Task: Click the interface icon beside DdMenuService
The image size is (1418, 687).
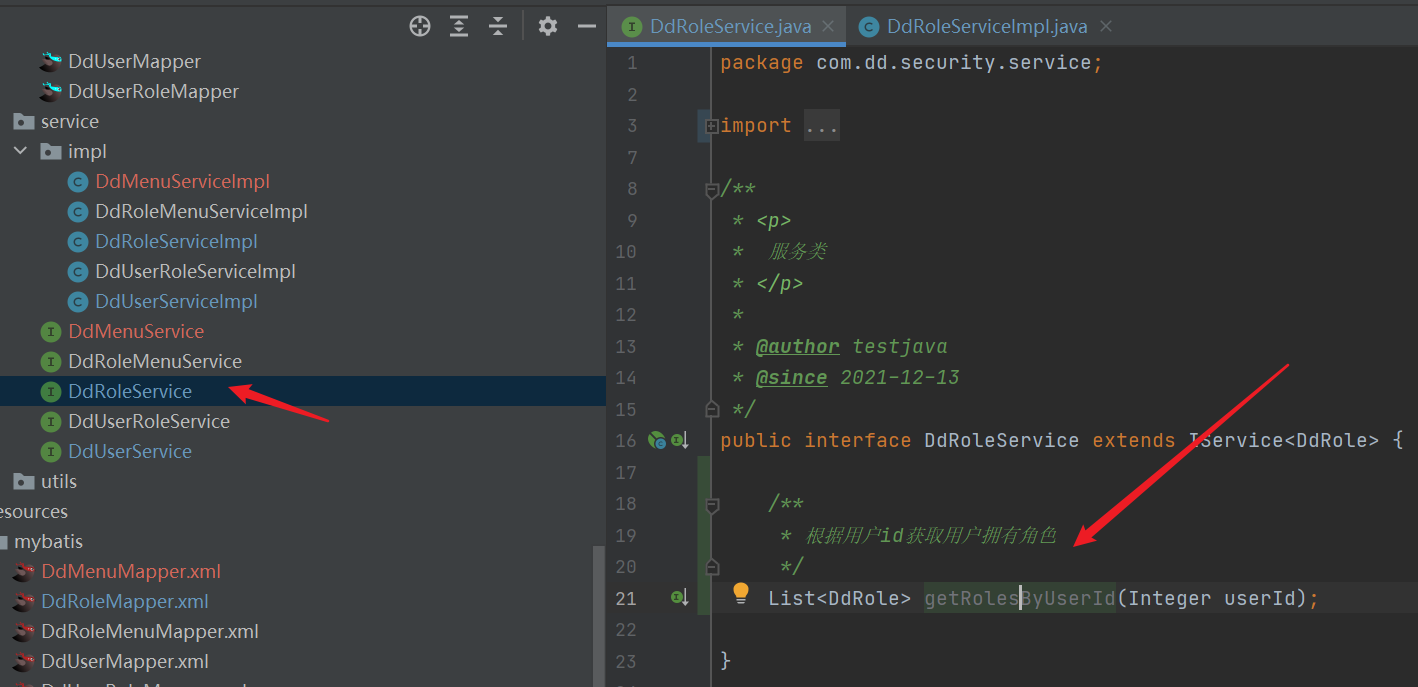Action: pos(50,331)
